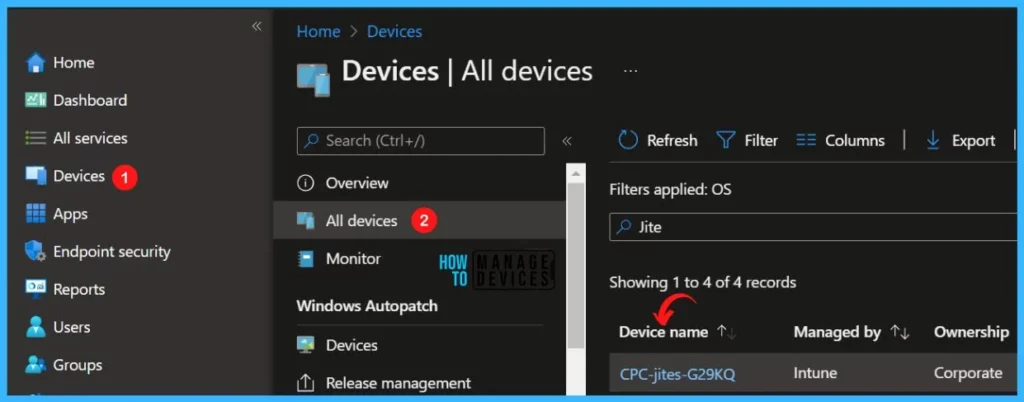Click the Home breadcrumb link
This screenshot has width=1024, height=402.
click(x=317, y=31)
